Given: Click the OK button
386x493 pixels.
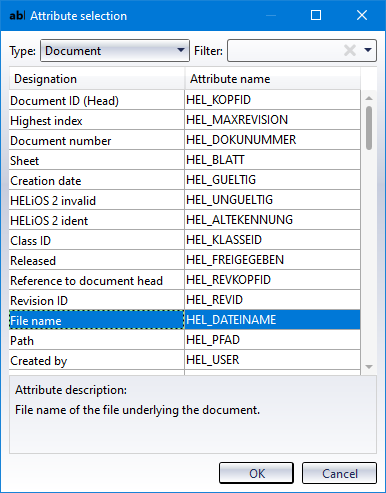Looking at the screenshot, I should click(x=256, y=473).
